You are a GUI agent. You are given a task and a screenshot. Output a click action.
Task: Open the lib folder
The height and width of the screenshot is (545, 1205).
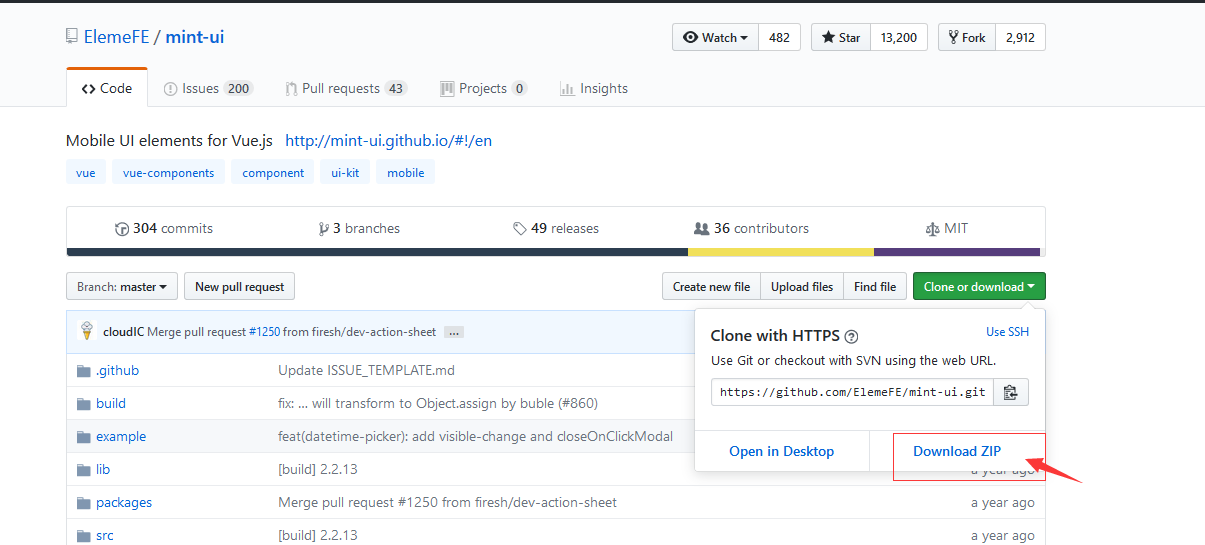point(103,469)
